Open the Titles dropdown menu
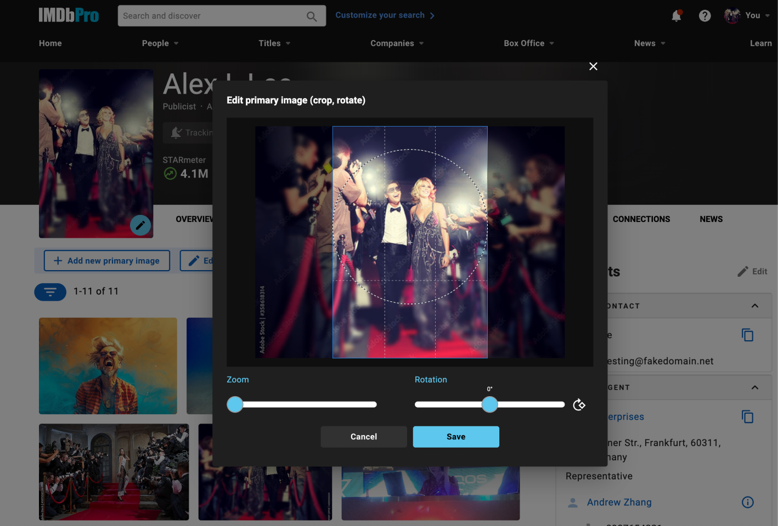 point(274,43)
